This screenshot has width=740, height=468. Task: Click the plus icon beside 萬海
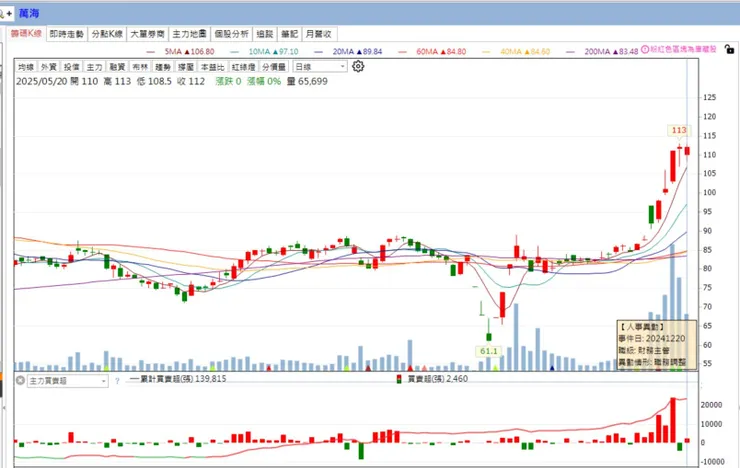coord(9,14)
